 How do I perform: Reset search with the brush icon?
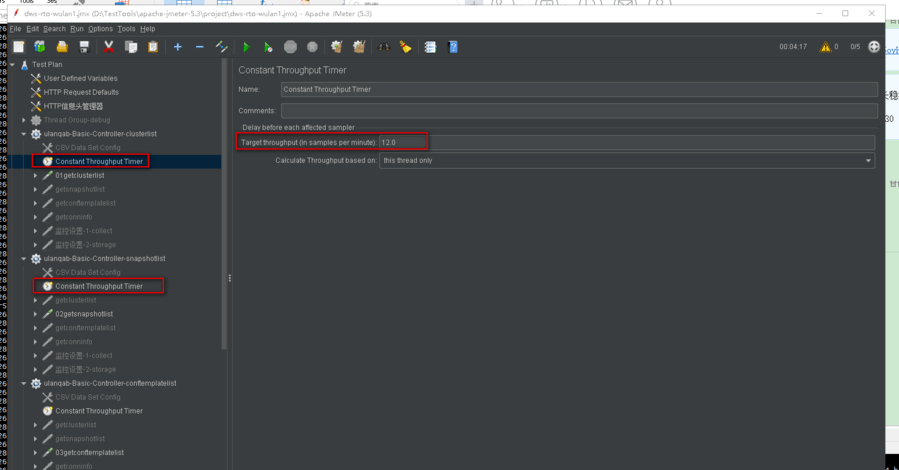click(405, 47)
